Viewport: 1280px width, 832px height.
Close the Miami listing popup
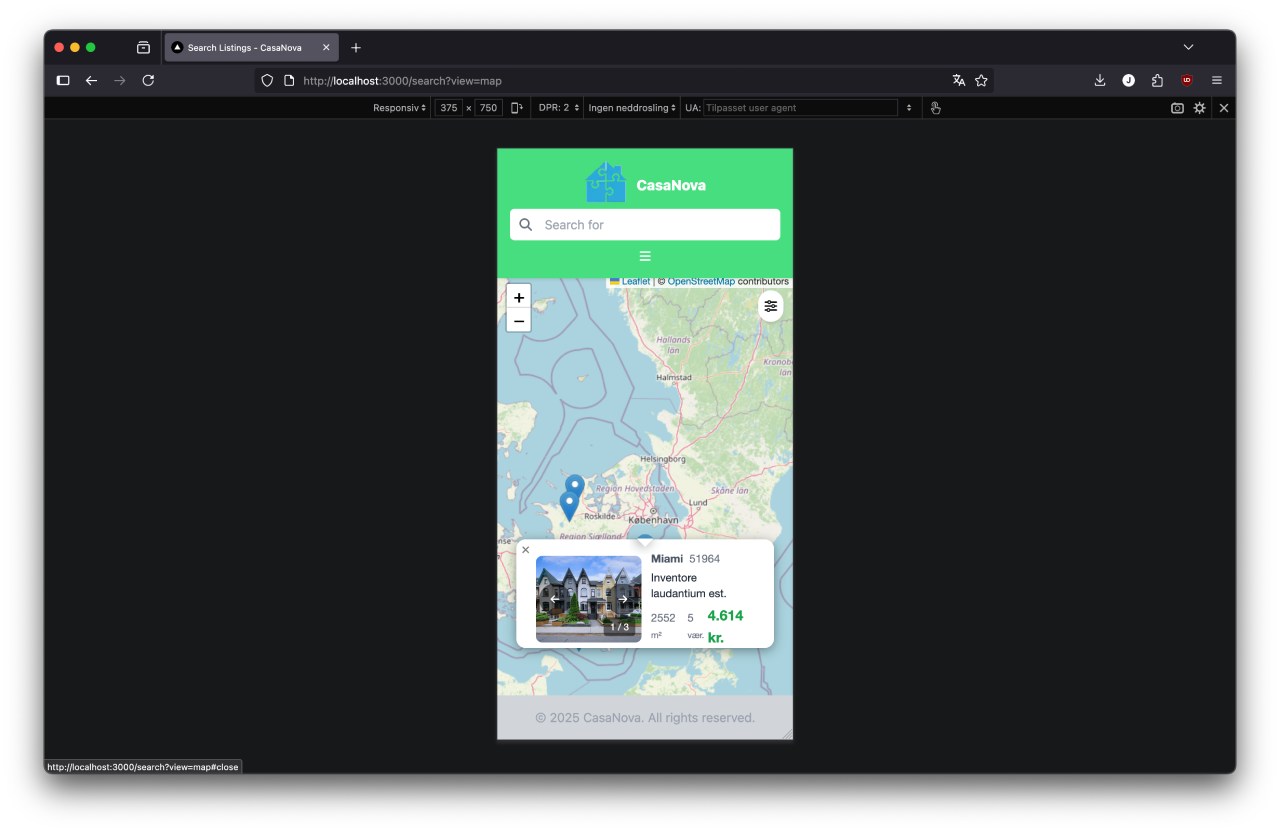click(x=526, y=550)
